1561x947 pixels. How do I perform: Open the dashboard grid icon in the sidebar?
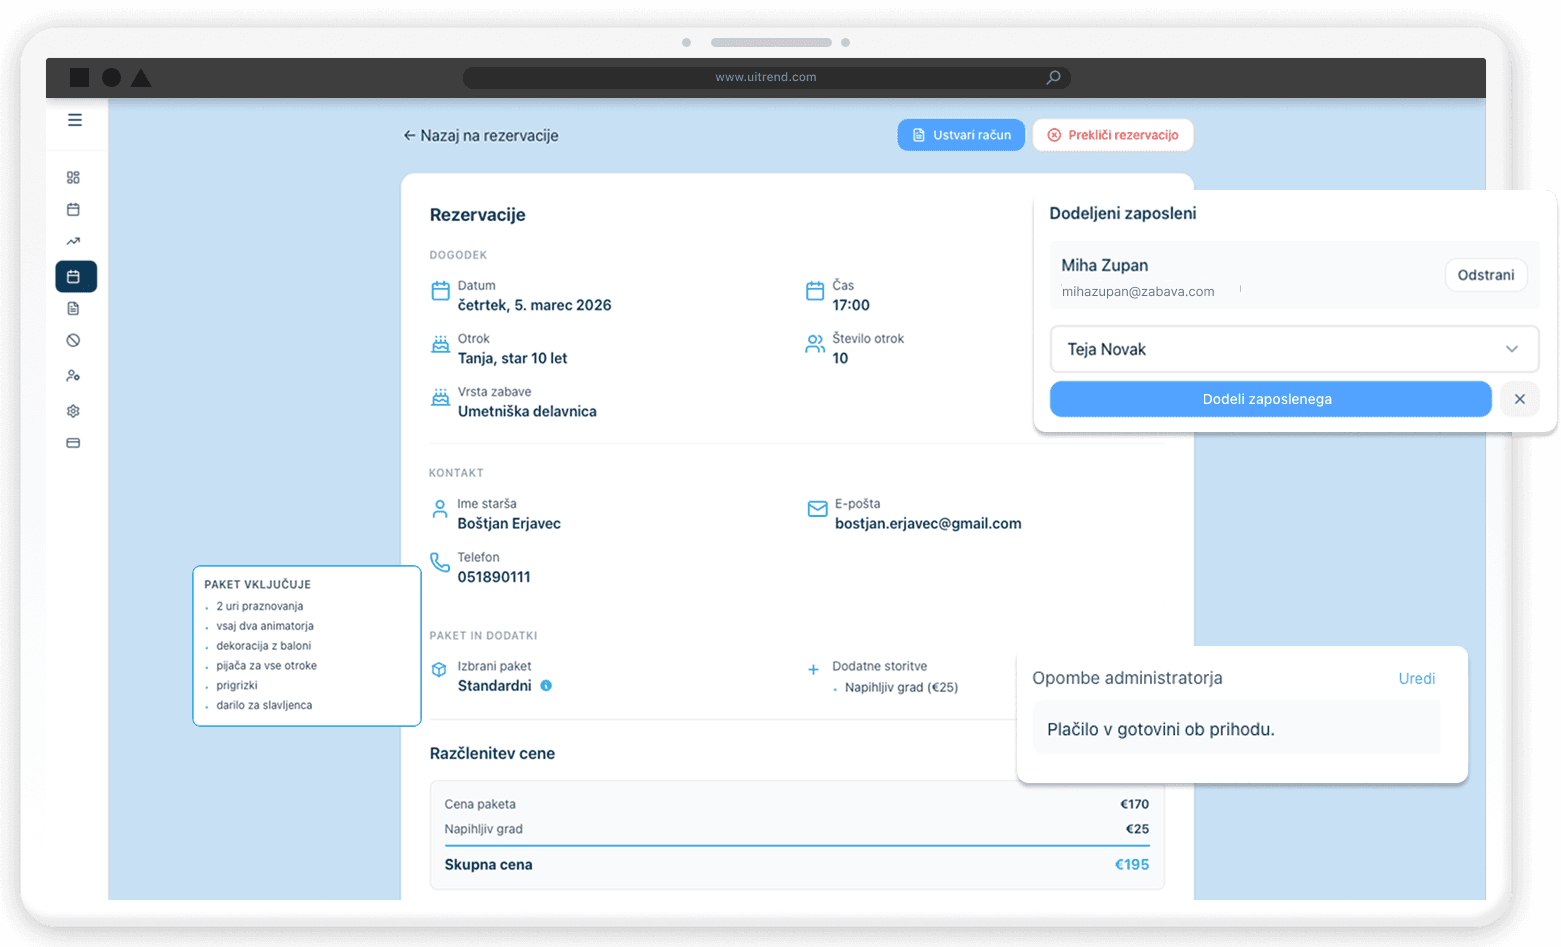click(73, 178)
